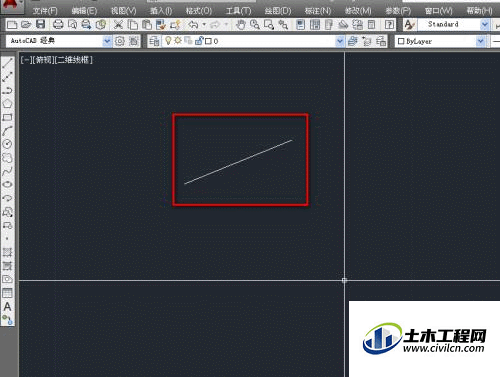Screen dimensions: 500x377
Task: Click the Open file icon
Action: [x=26, y=24]
